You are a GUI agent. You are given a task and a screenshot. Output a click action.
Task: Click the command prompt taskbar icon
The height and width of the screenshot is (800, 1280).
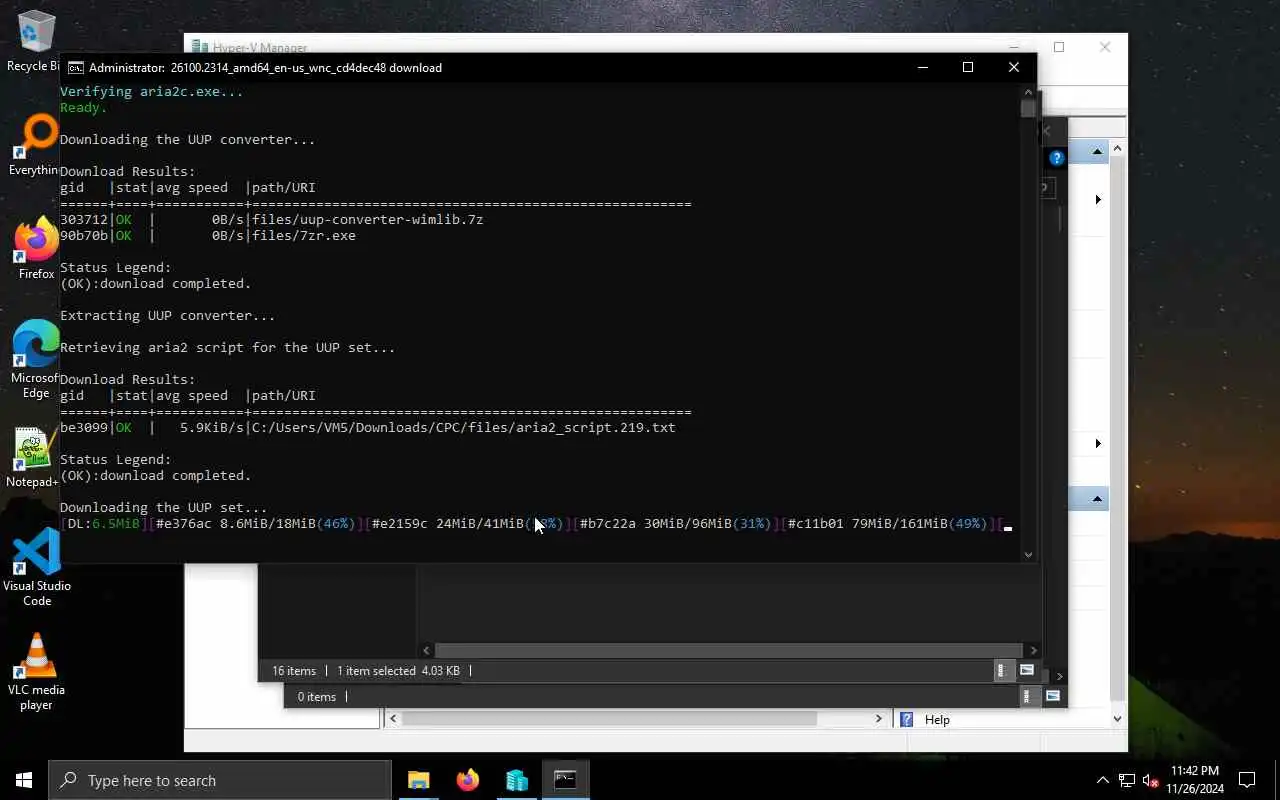click(565, 780)
